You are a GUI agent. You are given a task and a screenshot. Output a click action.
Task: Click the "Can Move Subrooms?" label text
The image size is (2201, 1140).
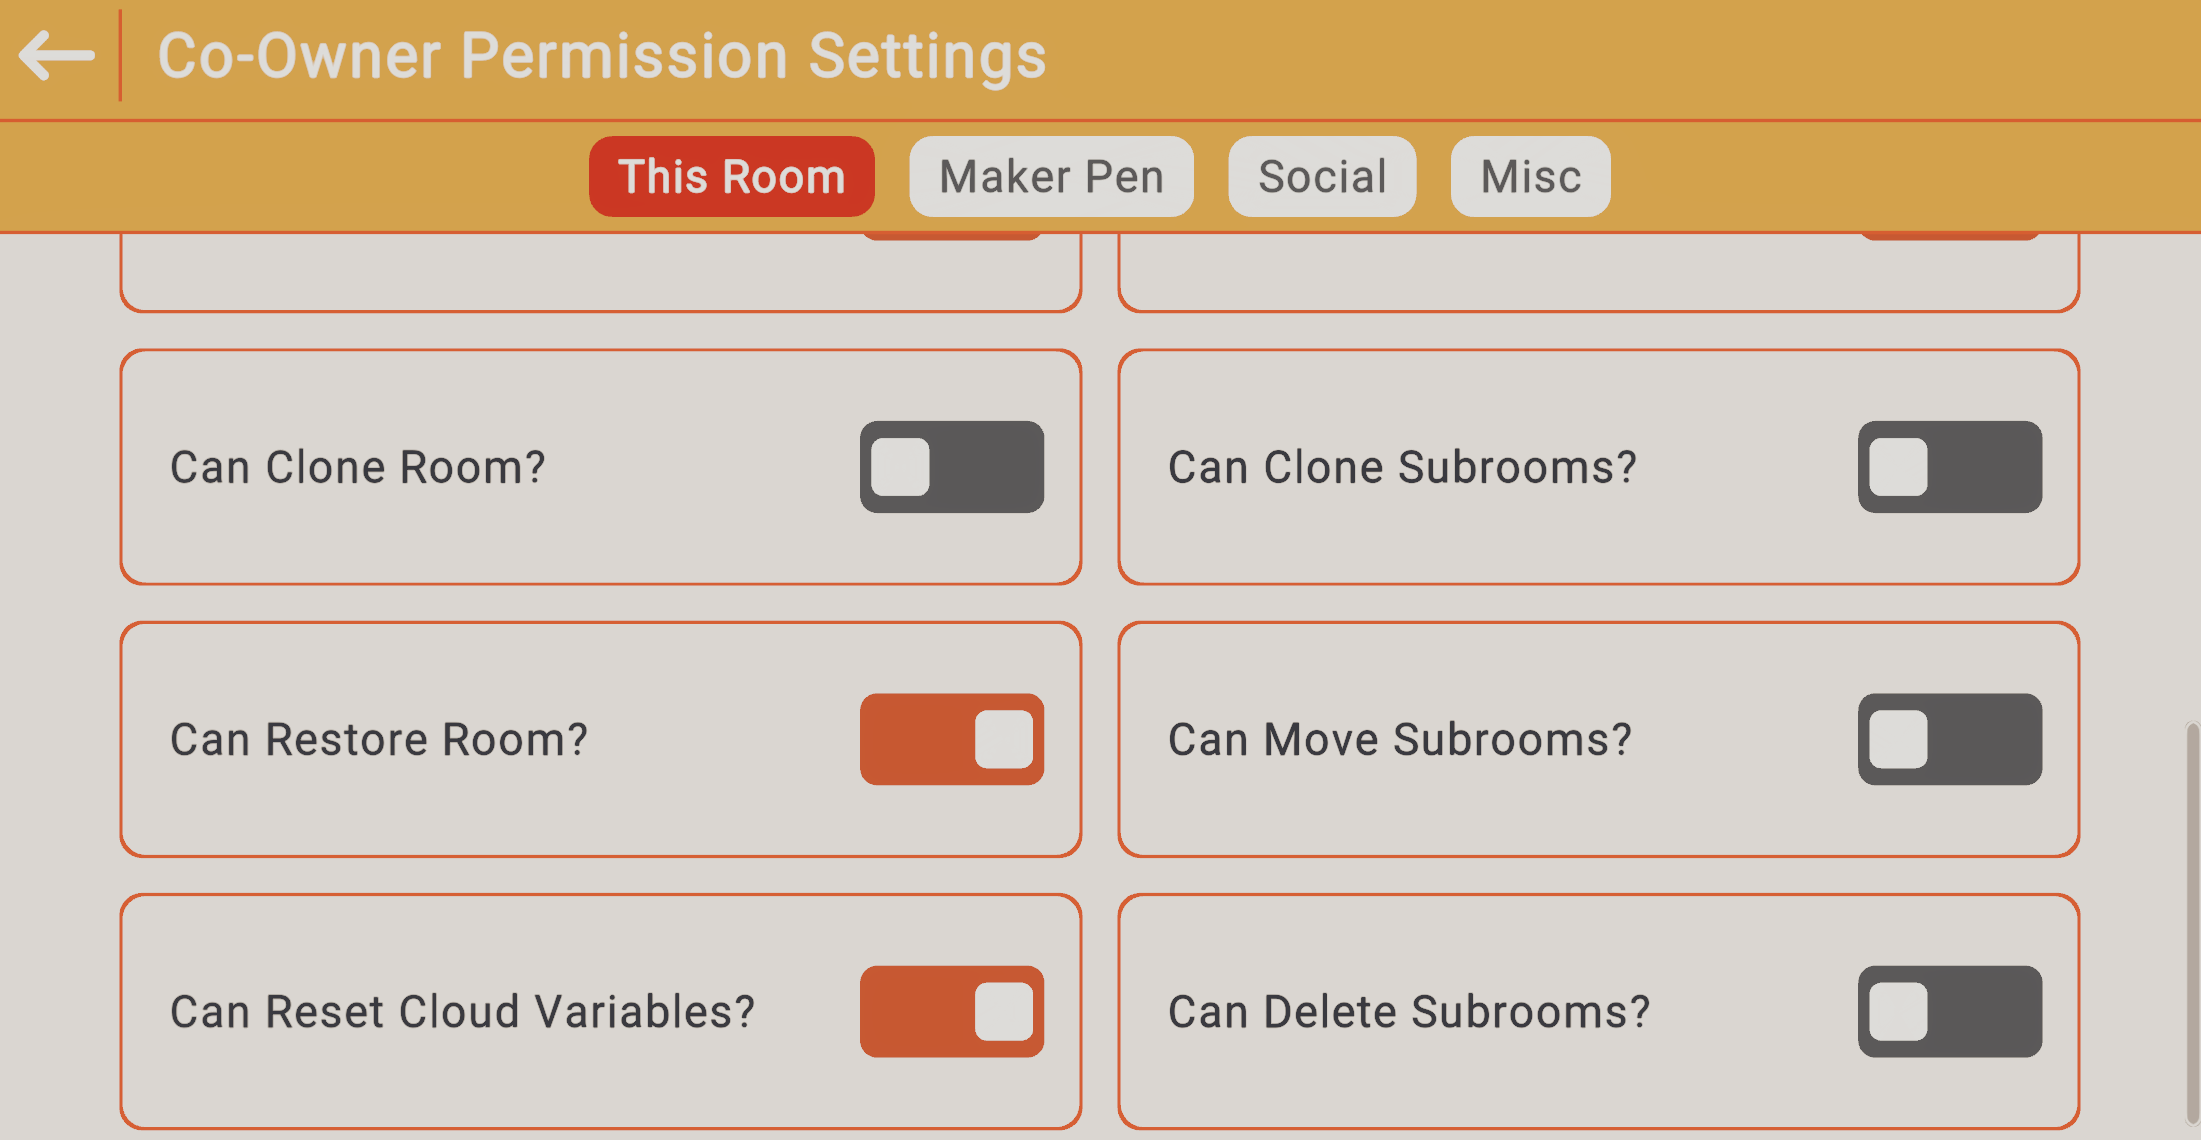click(1399, 740)
